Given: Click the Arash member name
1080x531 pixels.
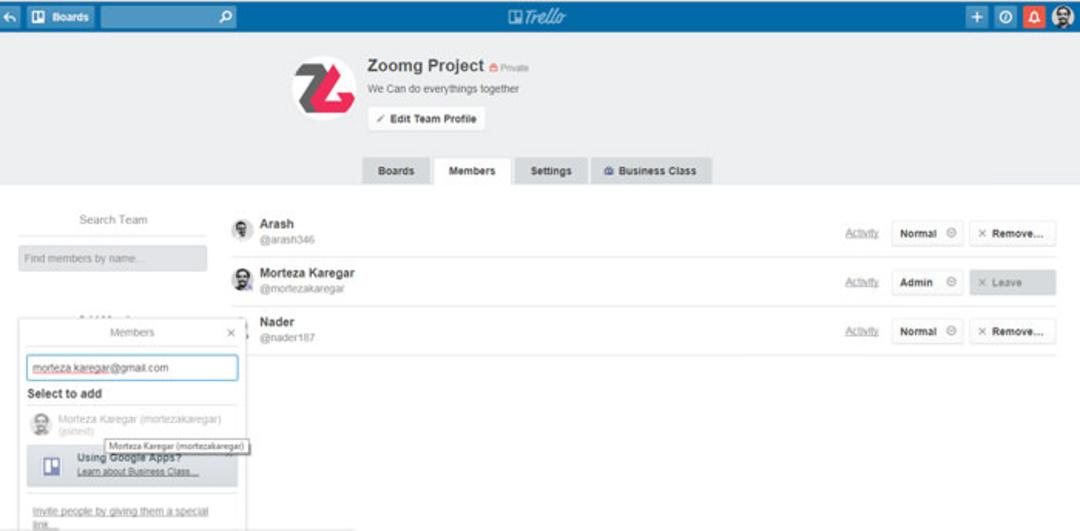Looking at the screenshot, I should [277, 224].
